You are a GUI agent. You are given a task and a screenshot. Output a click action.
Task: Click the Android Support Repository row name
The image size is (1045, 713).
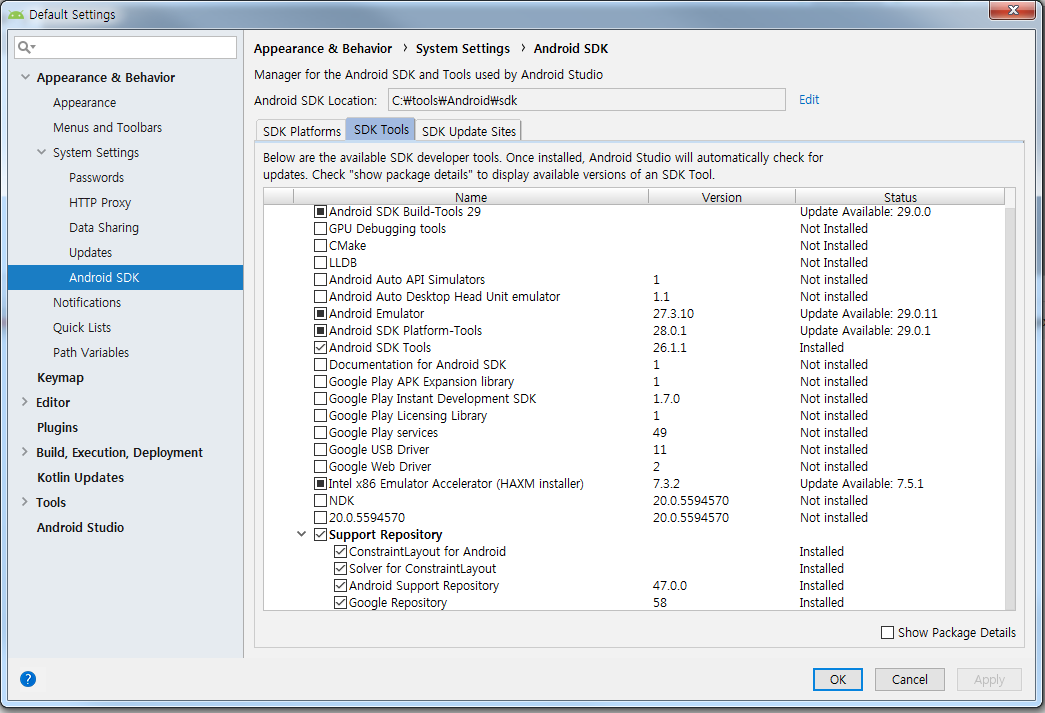pyautogui.click(x=424, y=586)
